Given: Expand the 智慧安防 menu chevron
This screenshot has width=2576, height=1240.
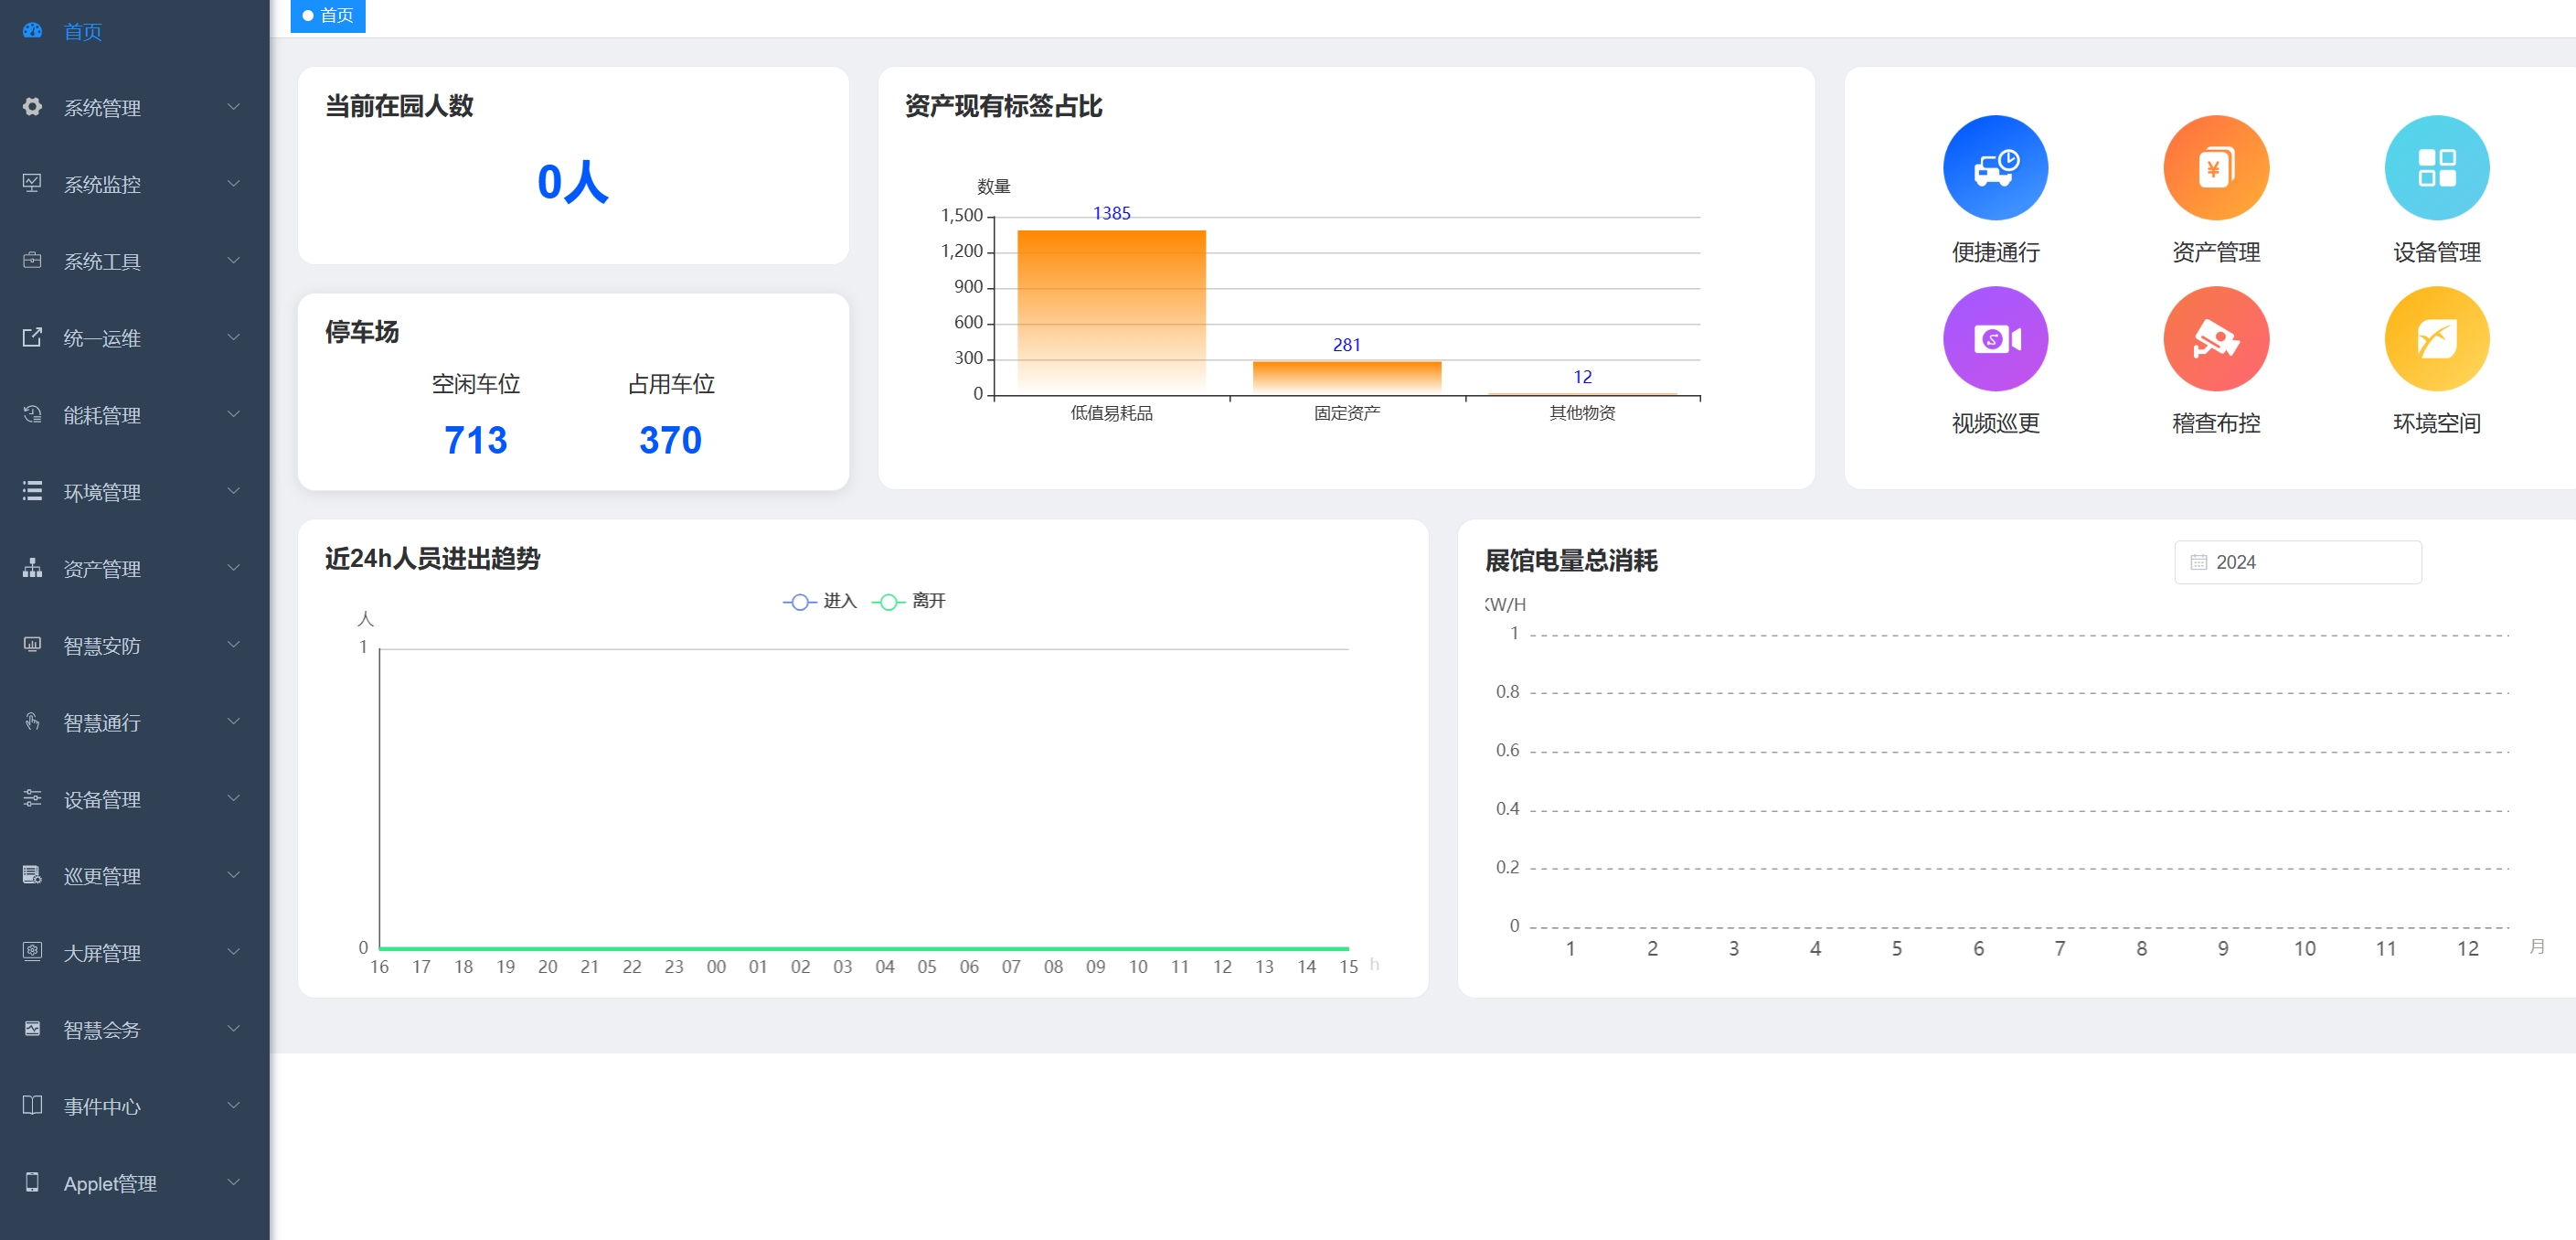Looking at the screenshot, I should click(x=233, y=645).
